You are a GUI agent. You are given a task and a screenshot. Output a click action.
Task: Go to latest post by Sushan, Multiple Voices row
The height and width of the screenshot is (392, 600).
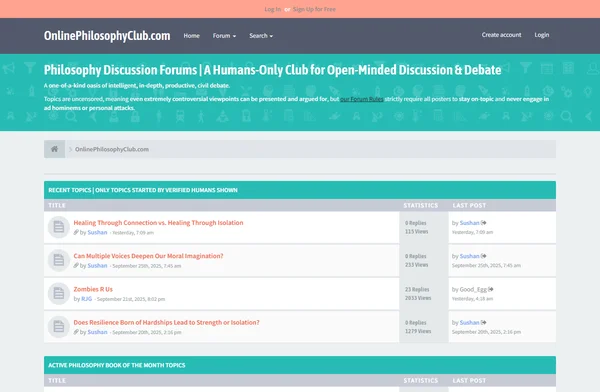484,256
